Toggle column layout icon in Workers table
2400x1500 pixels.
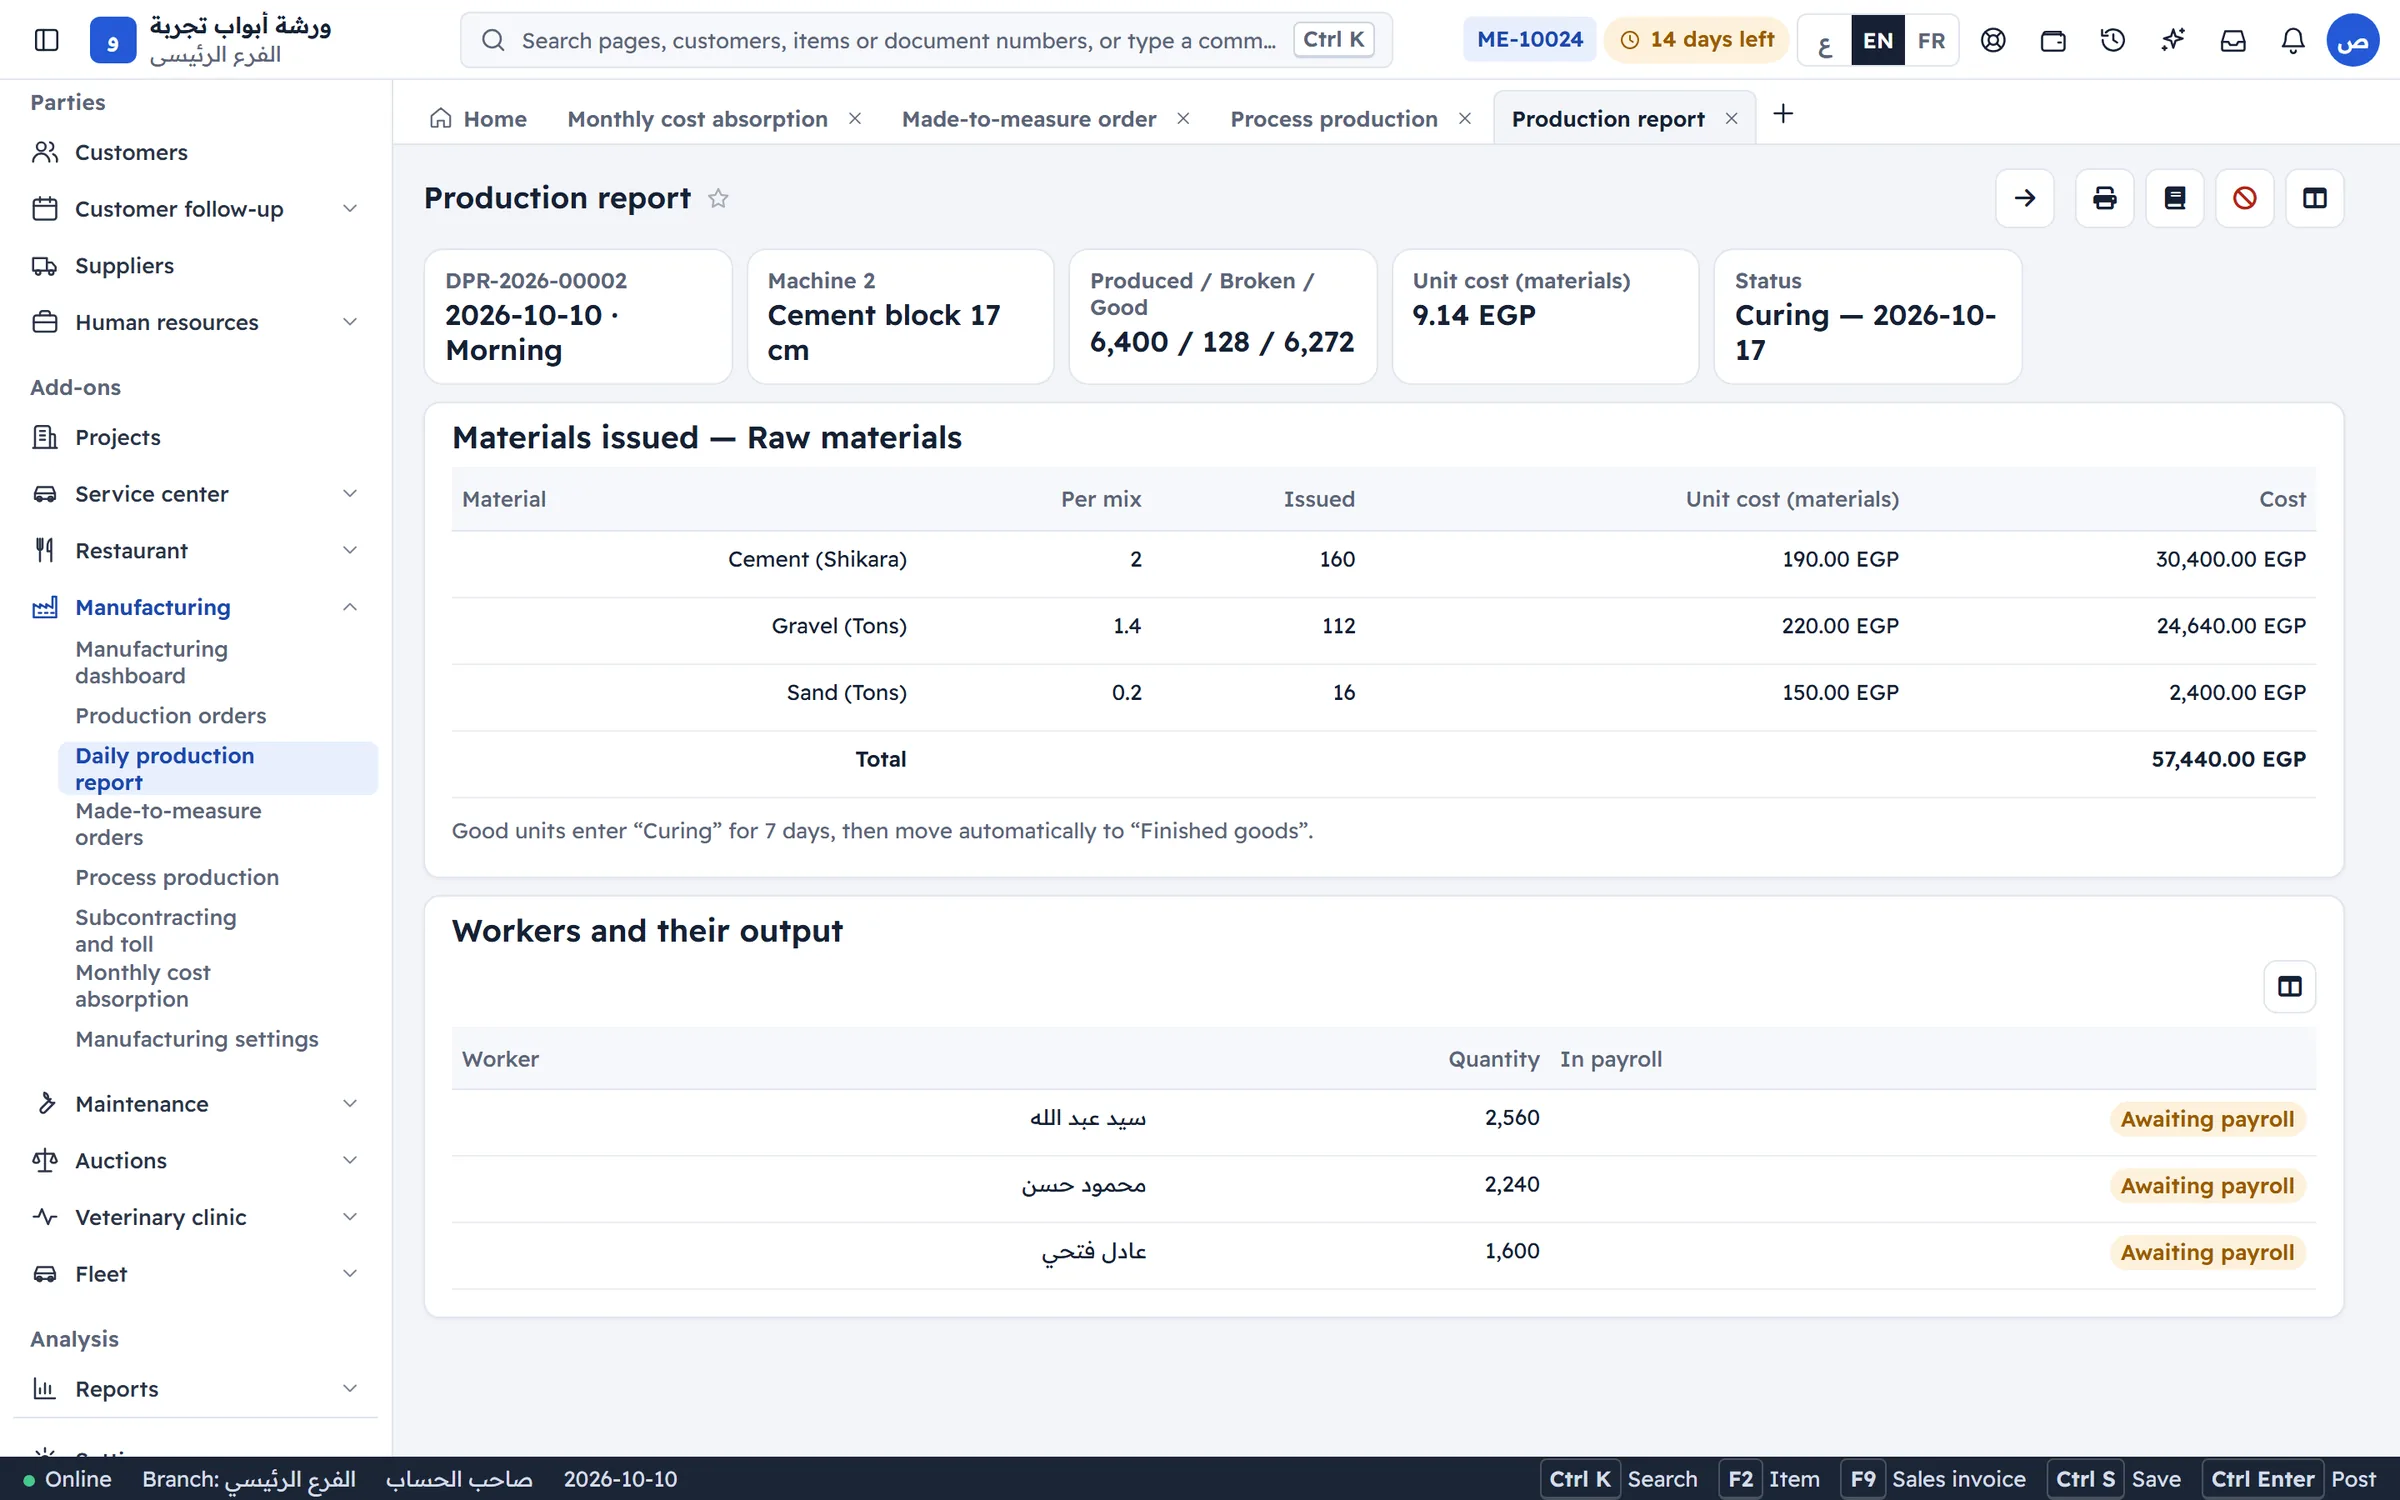point(2289,987)
